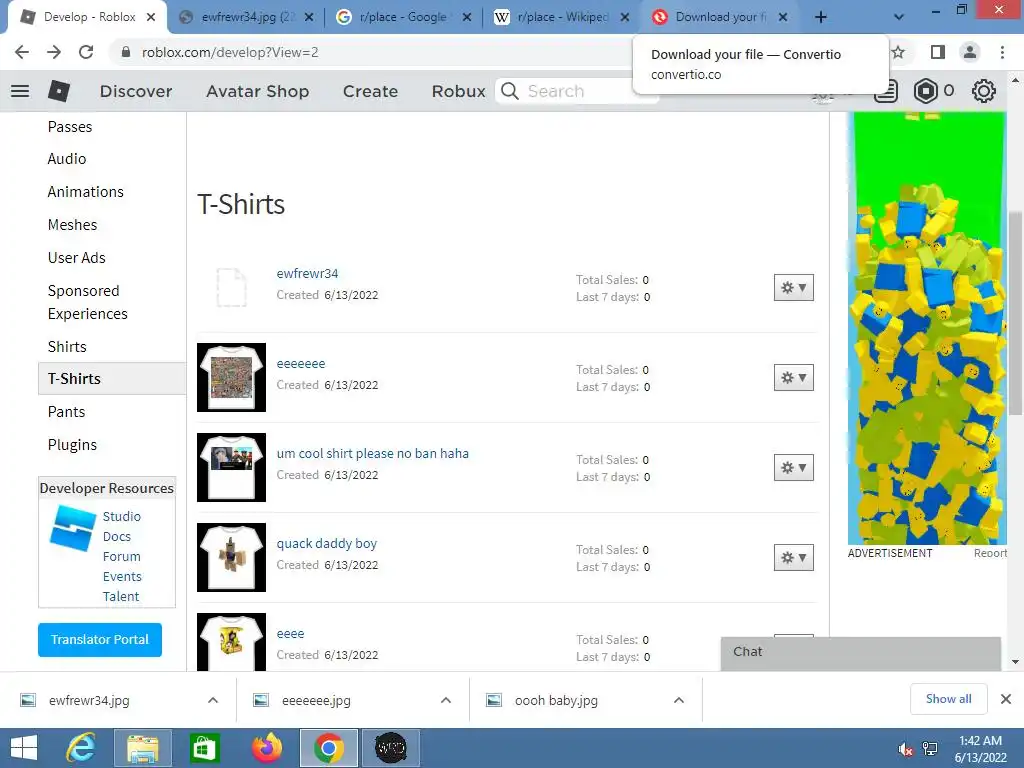Click the eeee t-shirt thumbnail

pos(231,642)
